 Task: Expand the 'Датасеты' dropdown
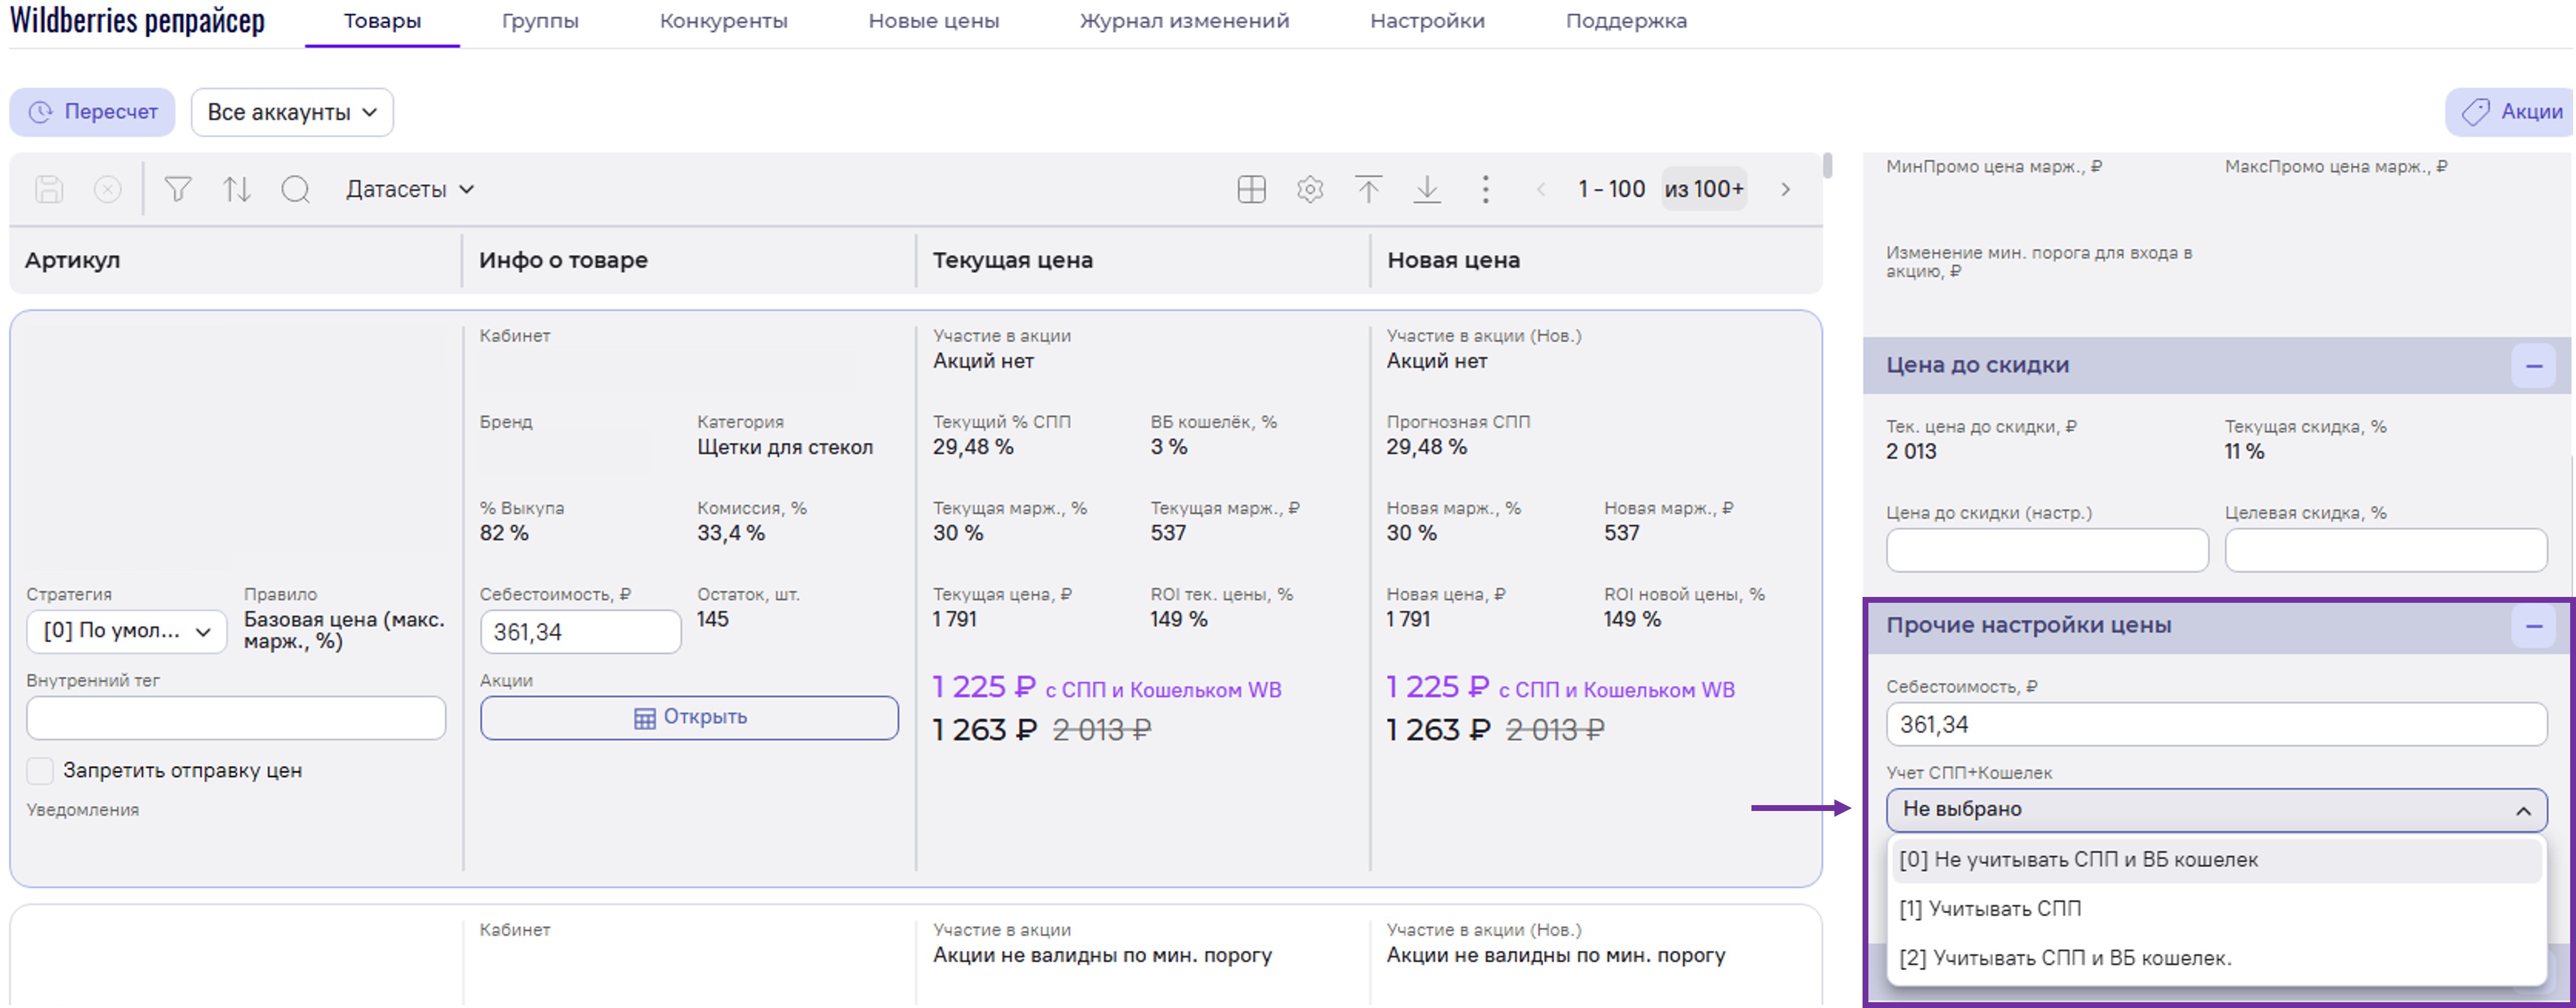coord(410,189)
